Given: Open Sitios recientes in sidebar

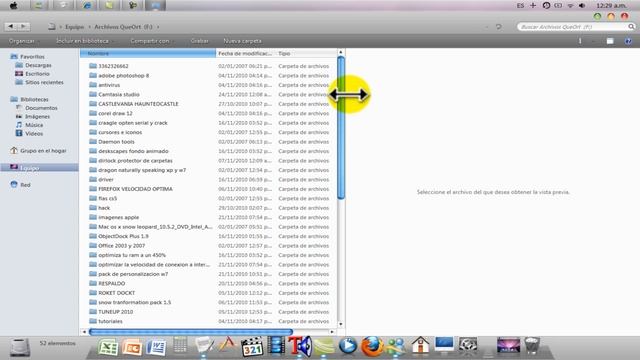Looking at the screenshot, I should coord(44,82).
